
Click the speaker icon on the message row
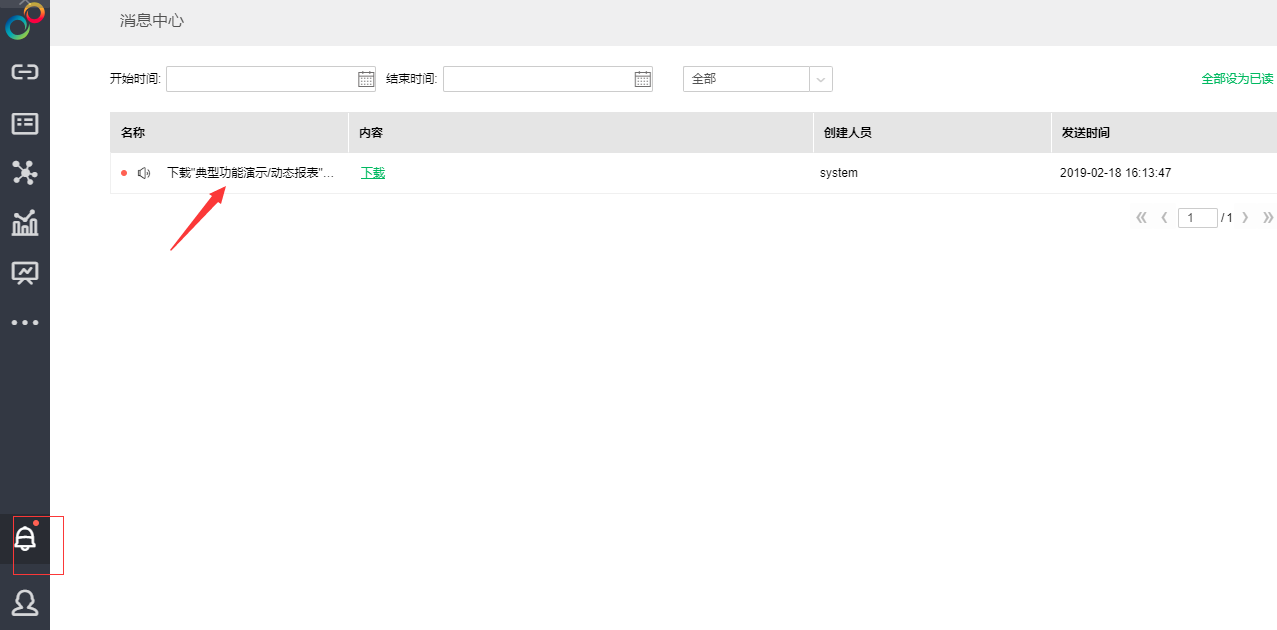tap(143, 172)
